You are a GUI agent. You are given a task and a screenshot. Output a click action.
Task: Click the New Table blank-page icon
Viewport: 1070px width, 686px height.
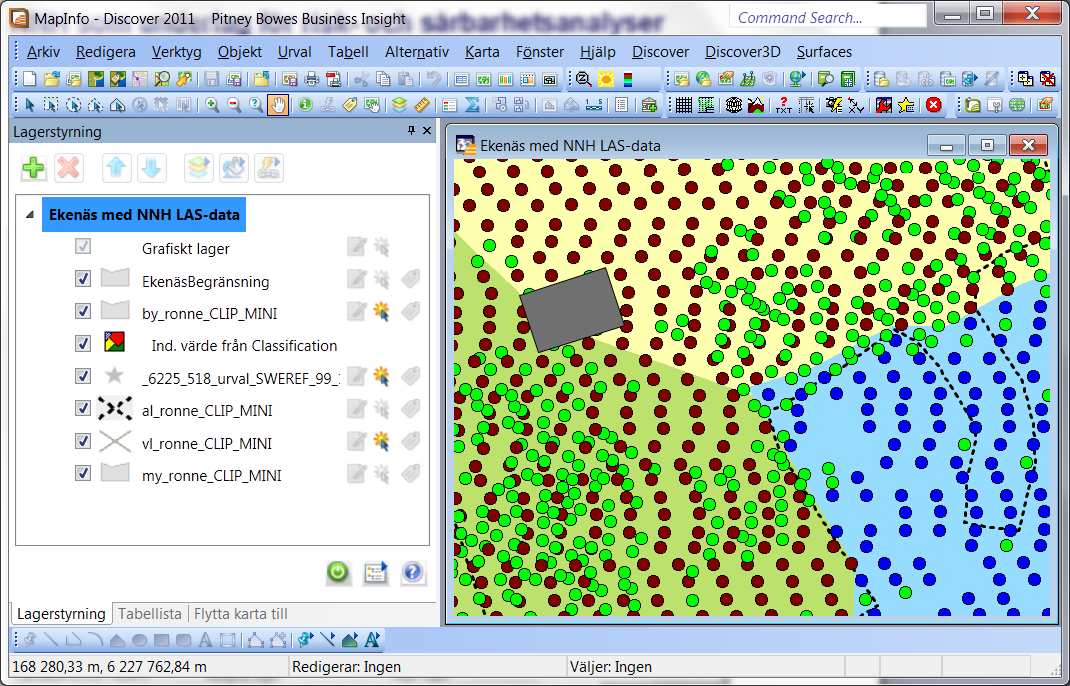pos(29,79)
